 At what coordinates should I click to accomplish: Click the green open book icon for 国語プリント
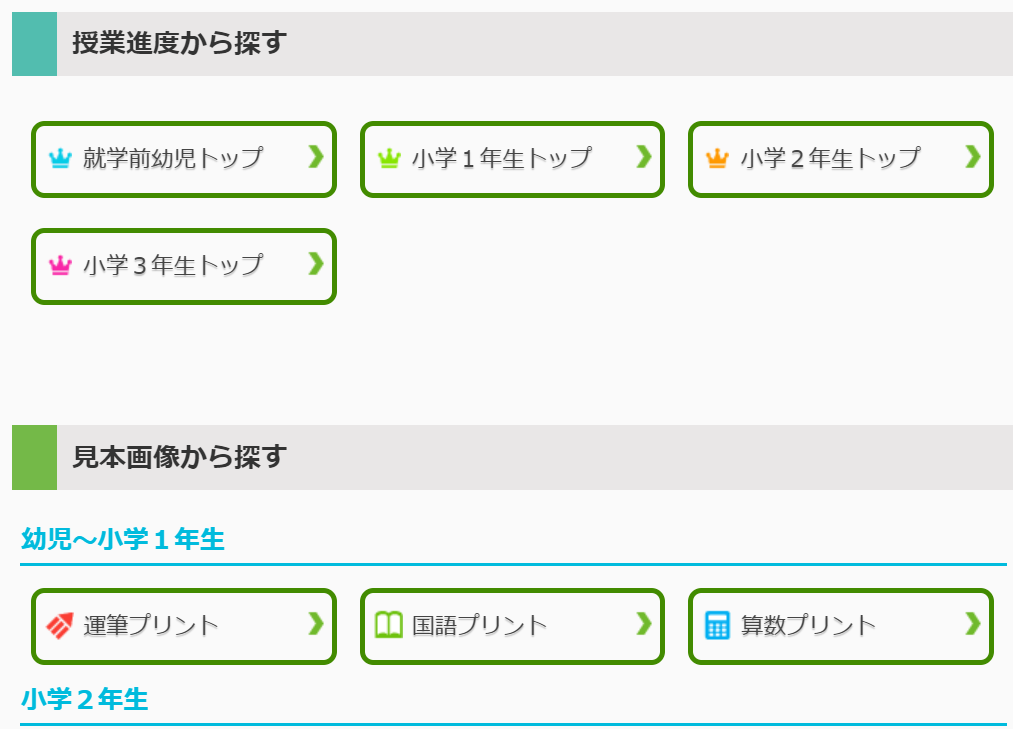pyautogui.click(x=389, y=626)
